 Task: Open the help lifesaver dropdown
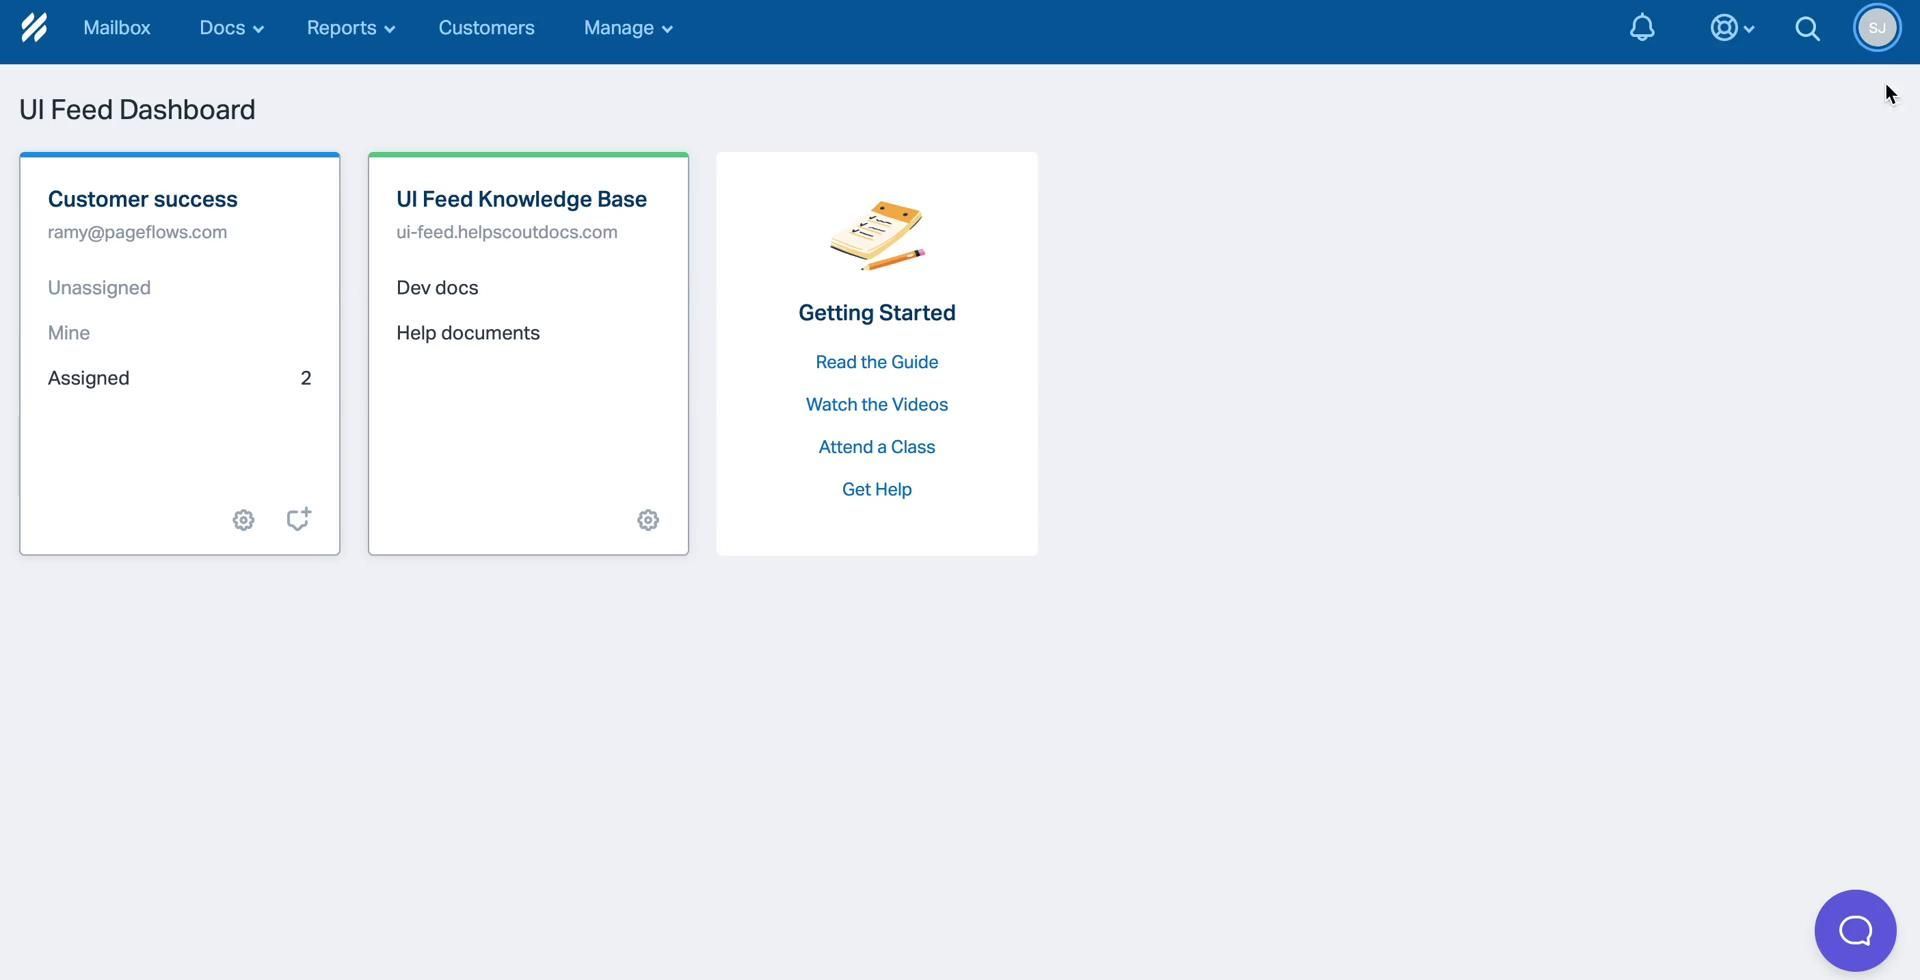[x=1731, y=28]
